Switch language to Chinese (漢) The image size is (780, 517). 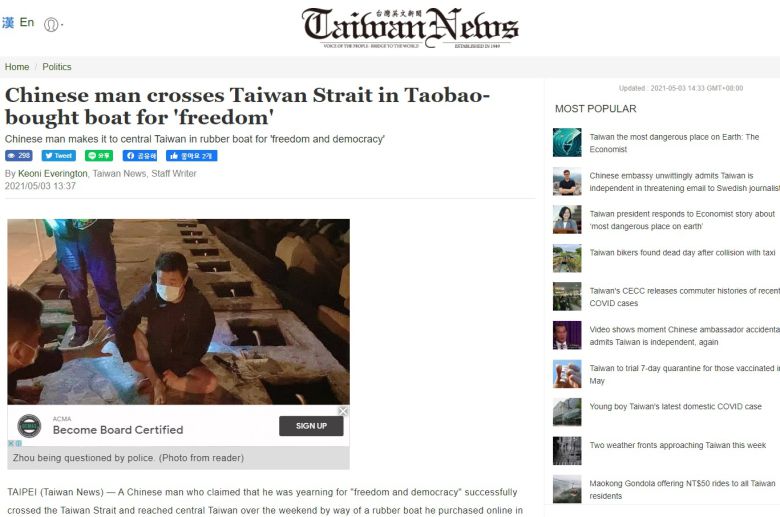(x=8, y=23)
